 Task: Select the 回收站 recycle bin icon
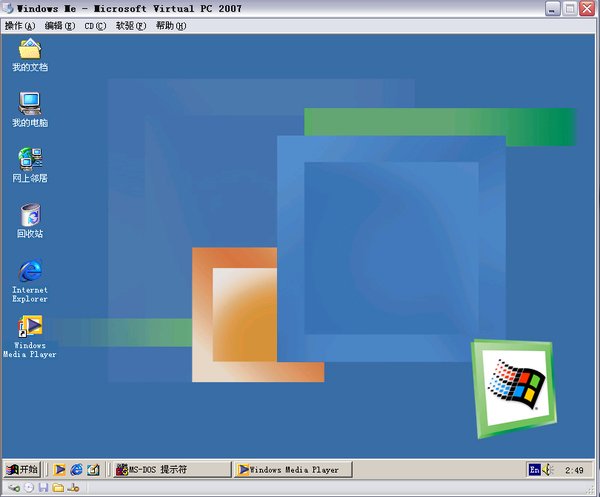[x=30, y=220]
